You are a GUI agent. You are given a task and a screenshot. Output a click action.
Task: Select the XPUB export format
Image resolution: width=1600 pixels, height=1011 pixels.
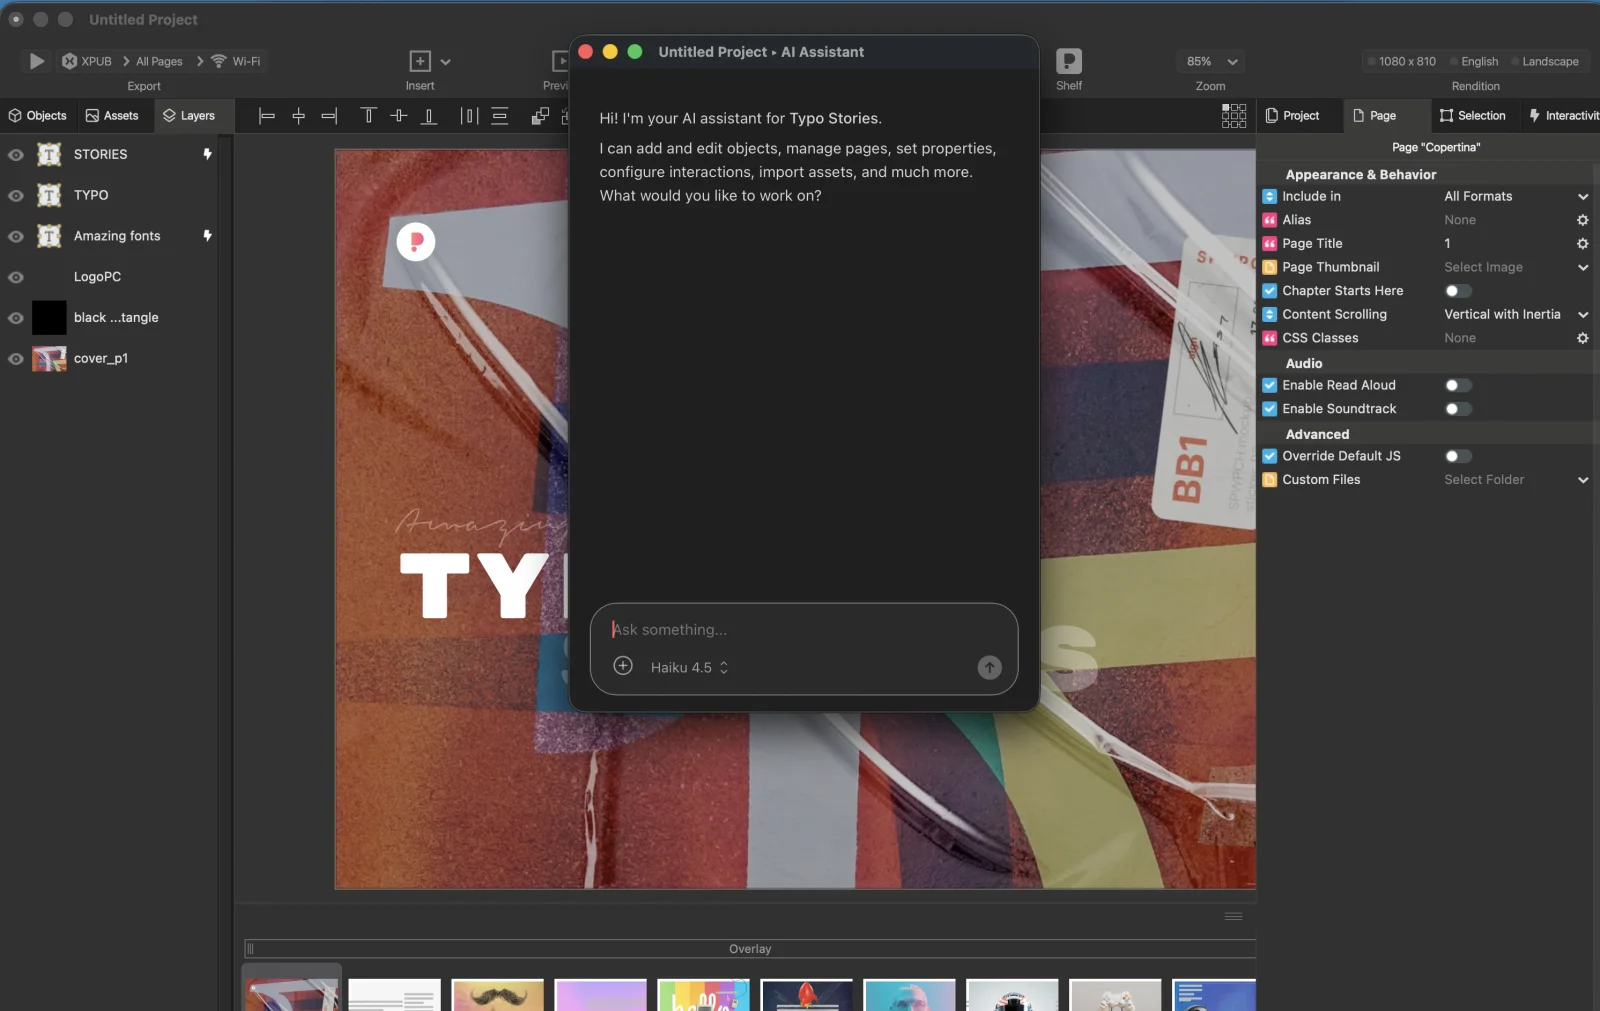87,61
